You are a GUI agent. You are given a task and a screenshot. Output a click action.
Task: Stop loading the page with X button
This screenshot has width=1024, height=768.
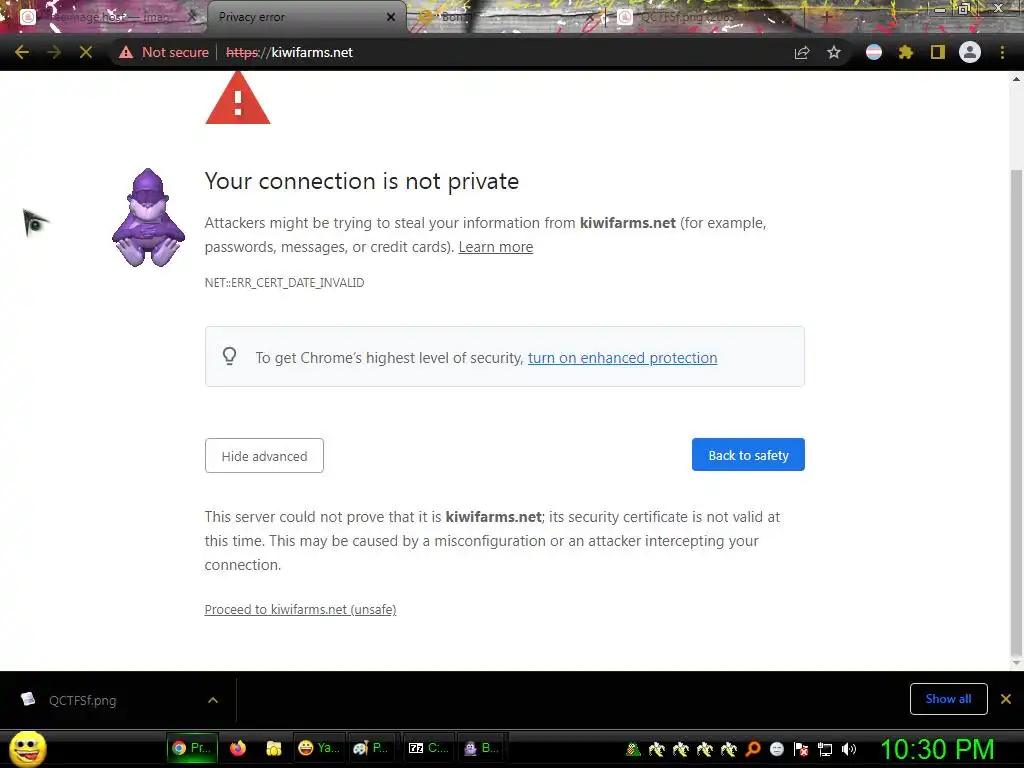pyautogui.click(x=86, y=52)
